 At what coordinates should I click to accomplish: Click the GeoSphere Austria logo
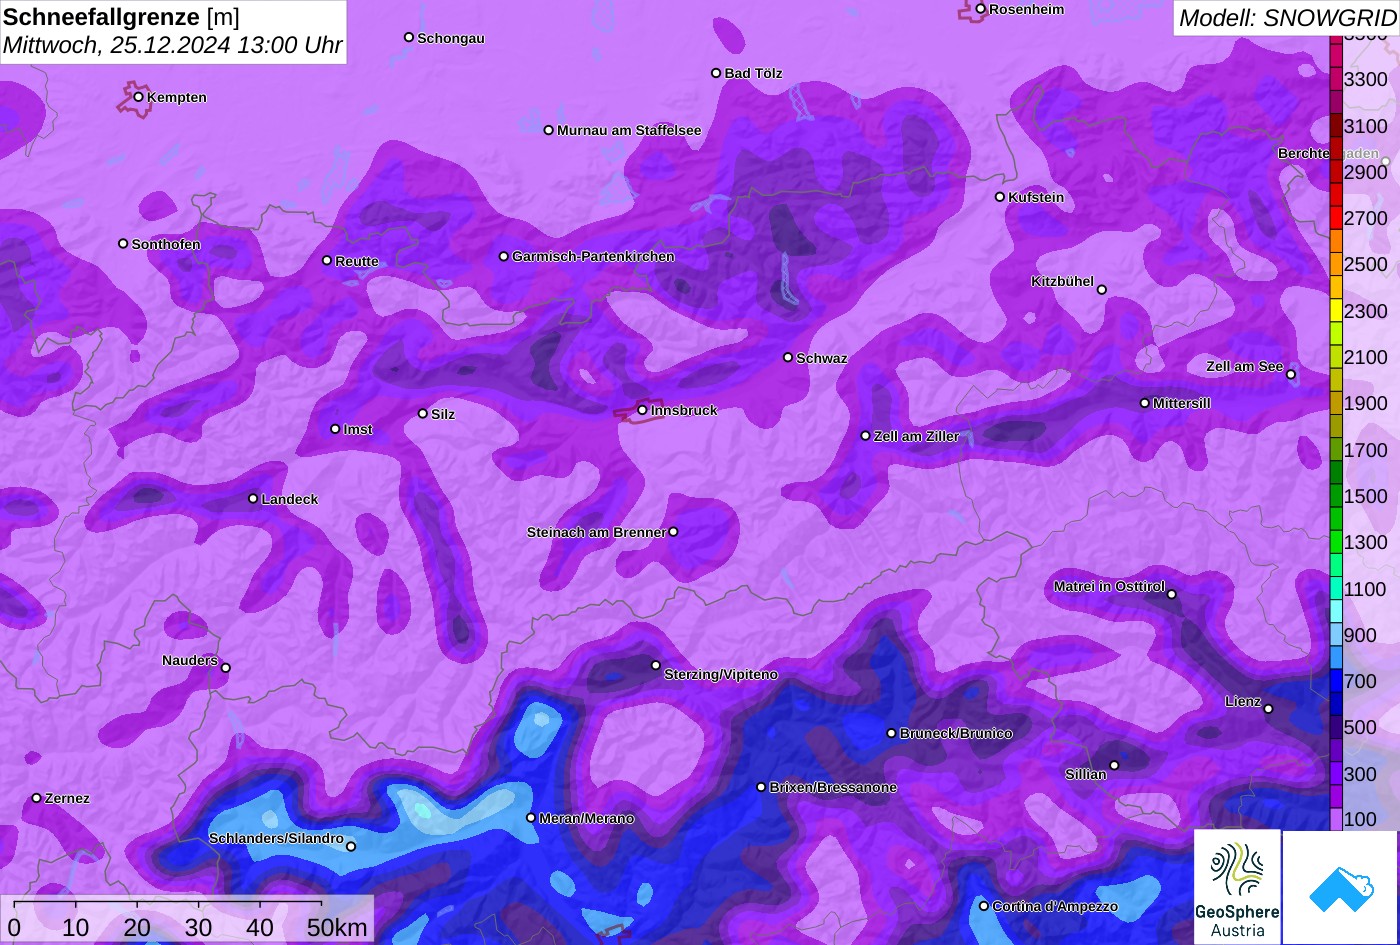pyautogui.click(x=1237, y=888)
